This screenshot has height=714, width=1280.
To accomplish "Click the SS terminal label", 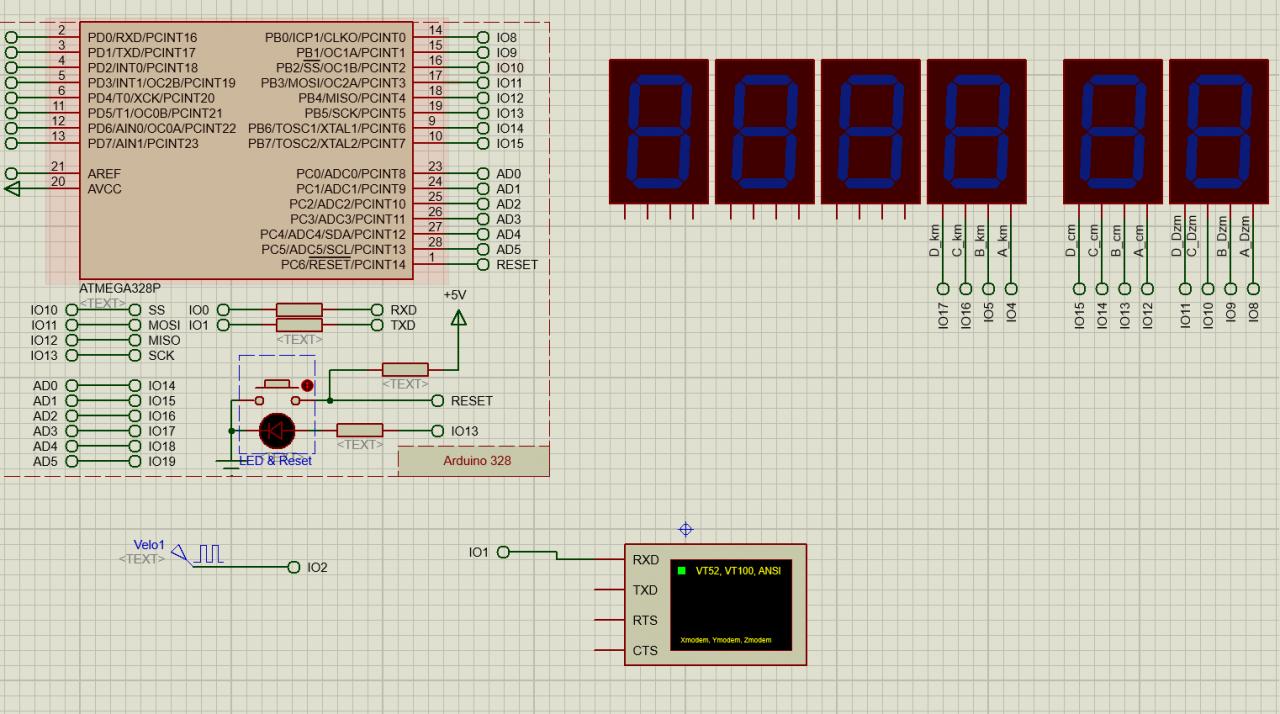I will 157,310.
